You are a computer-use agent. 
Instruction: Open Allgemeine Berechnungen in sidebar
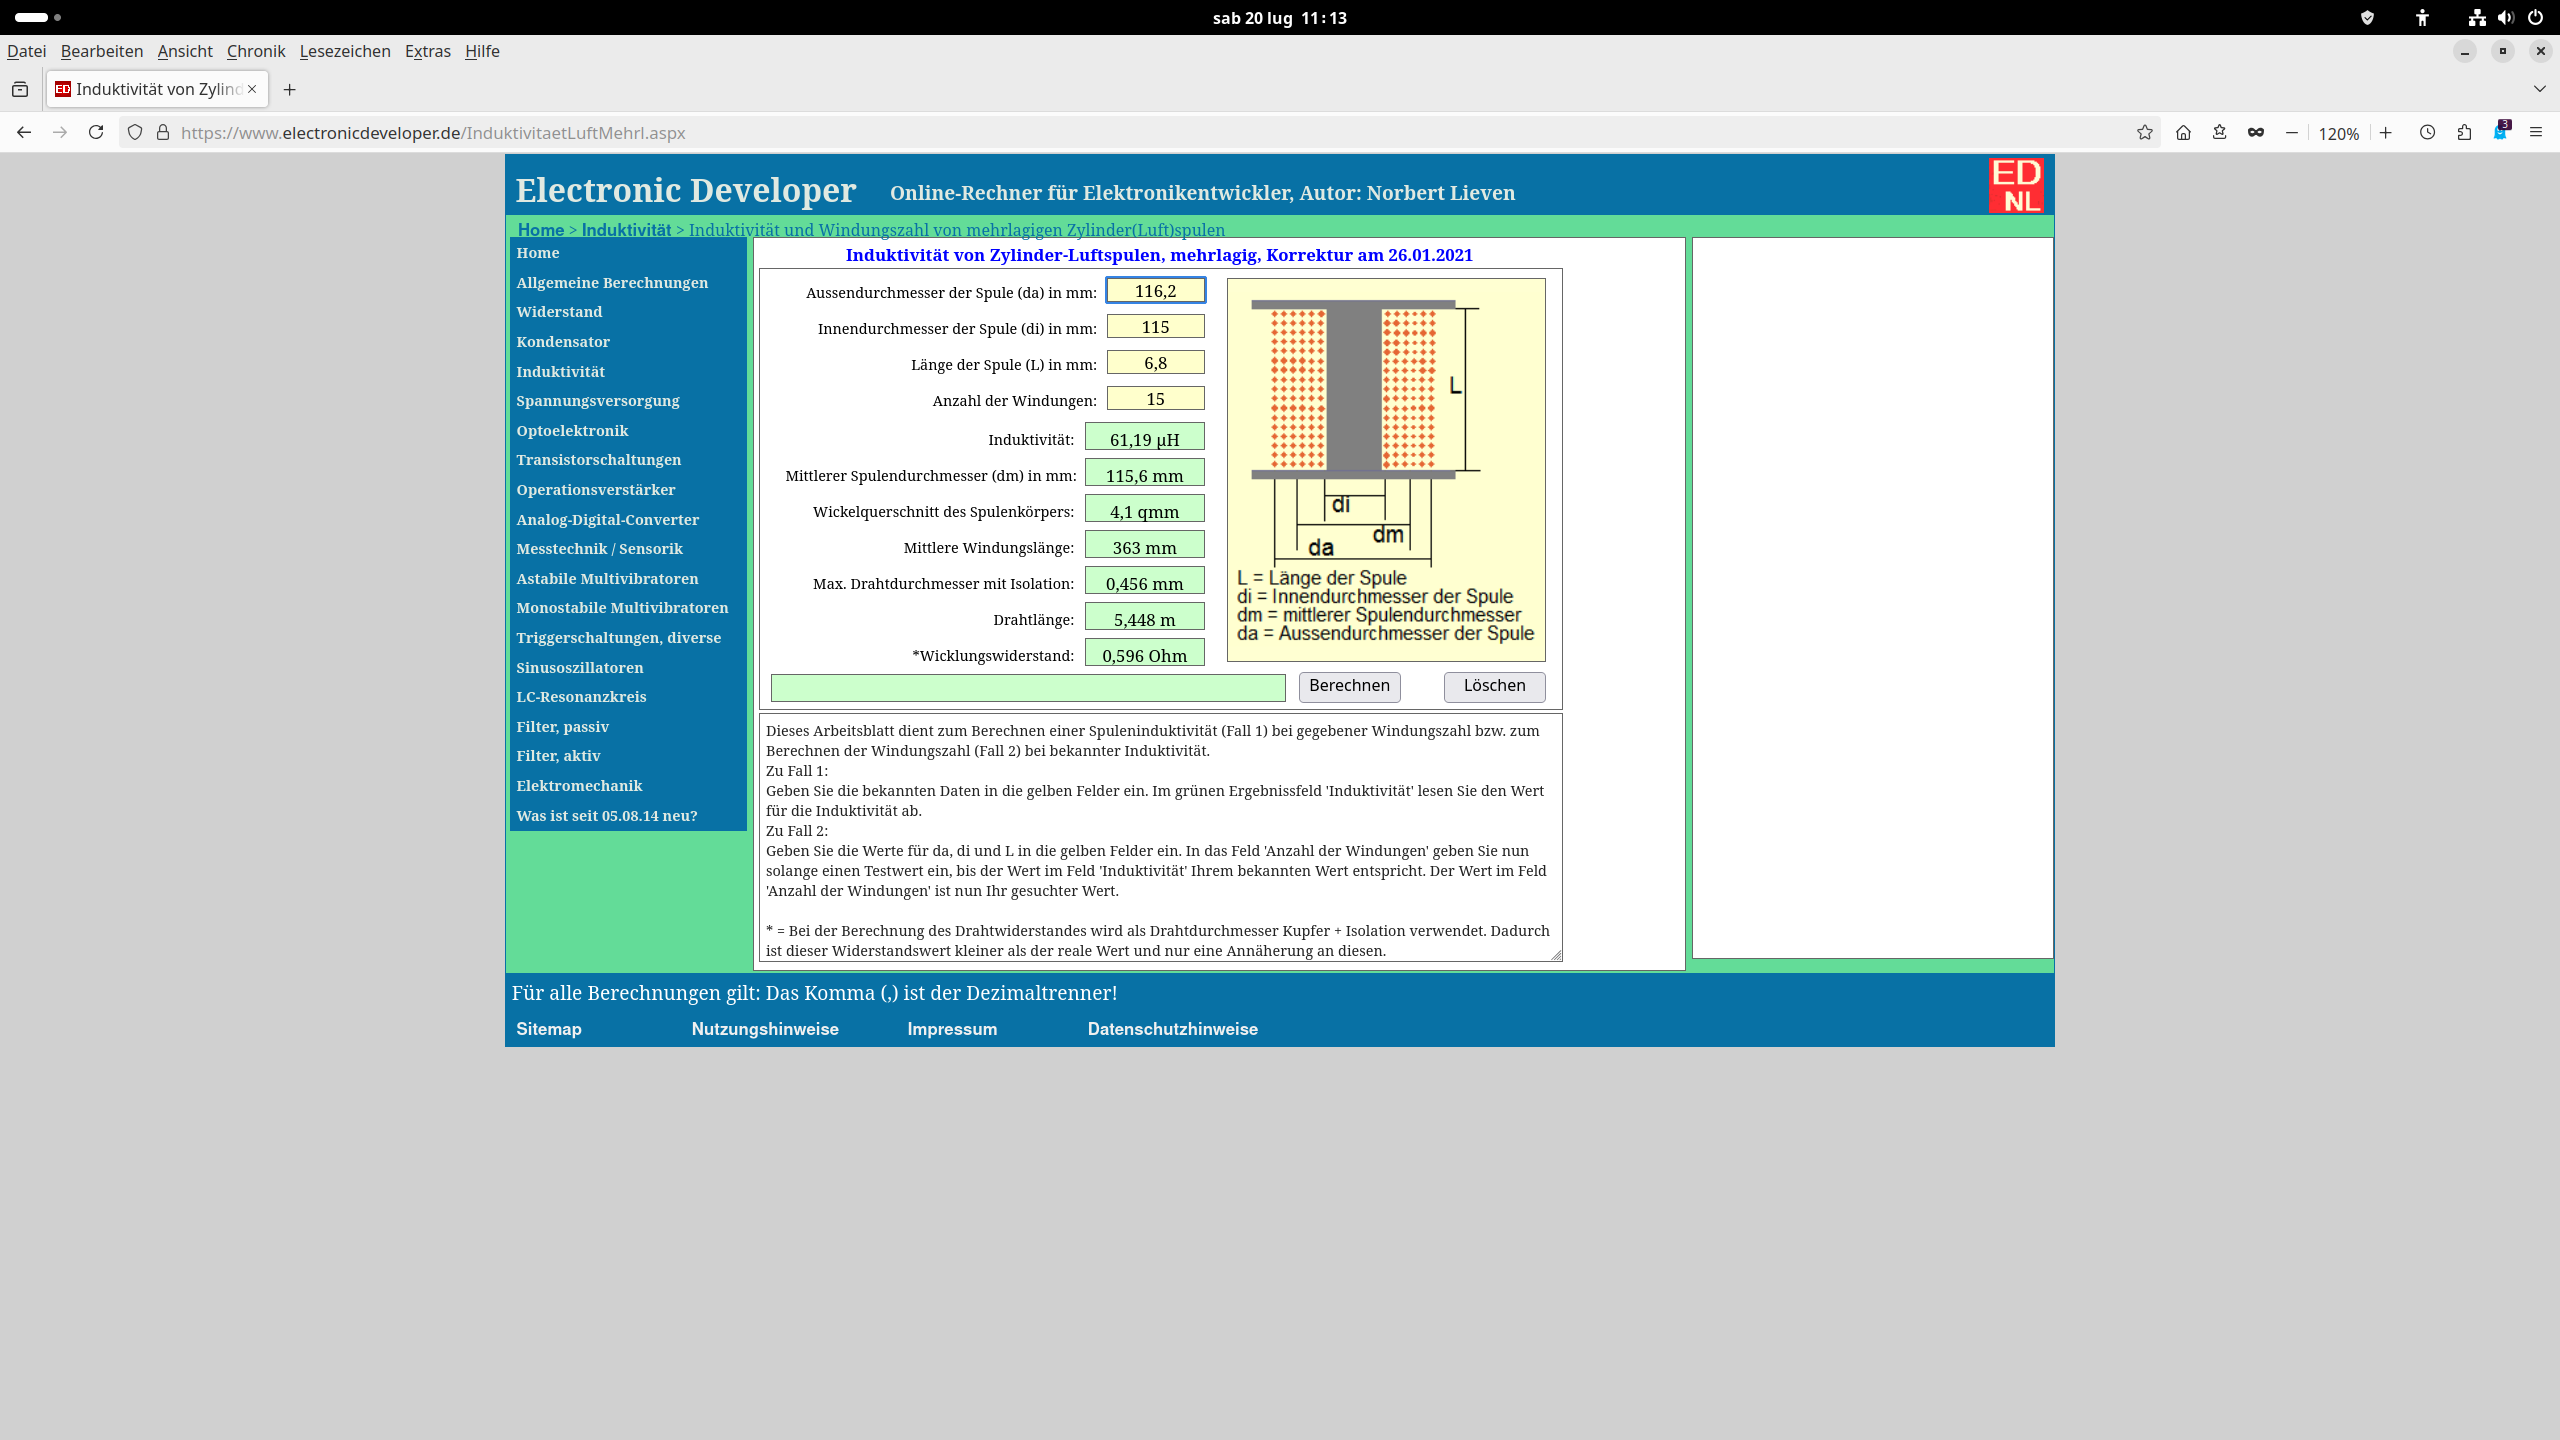[612, 283]
